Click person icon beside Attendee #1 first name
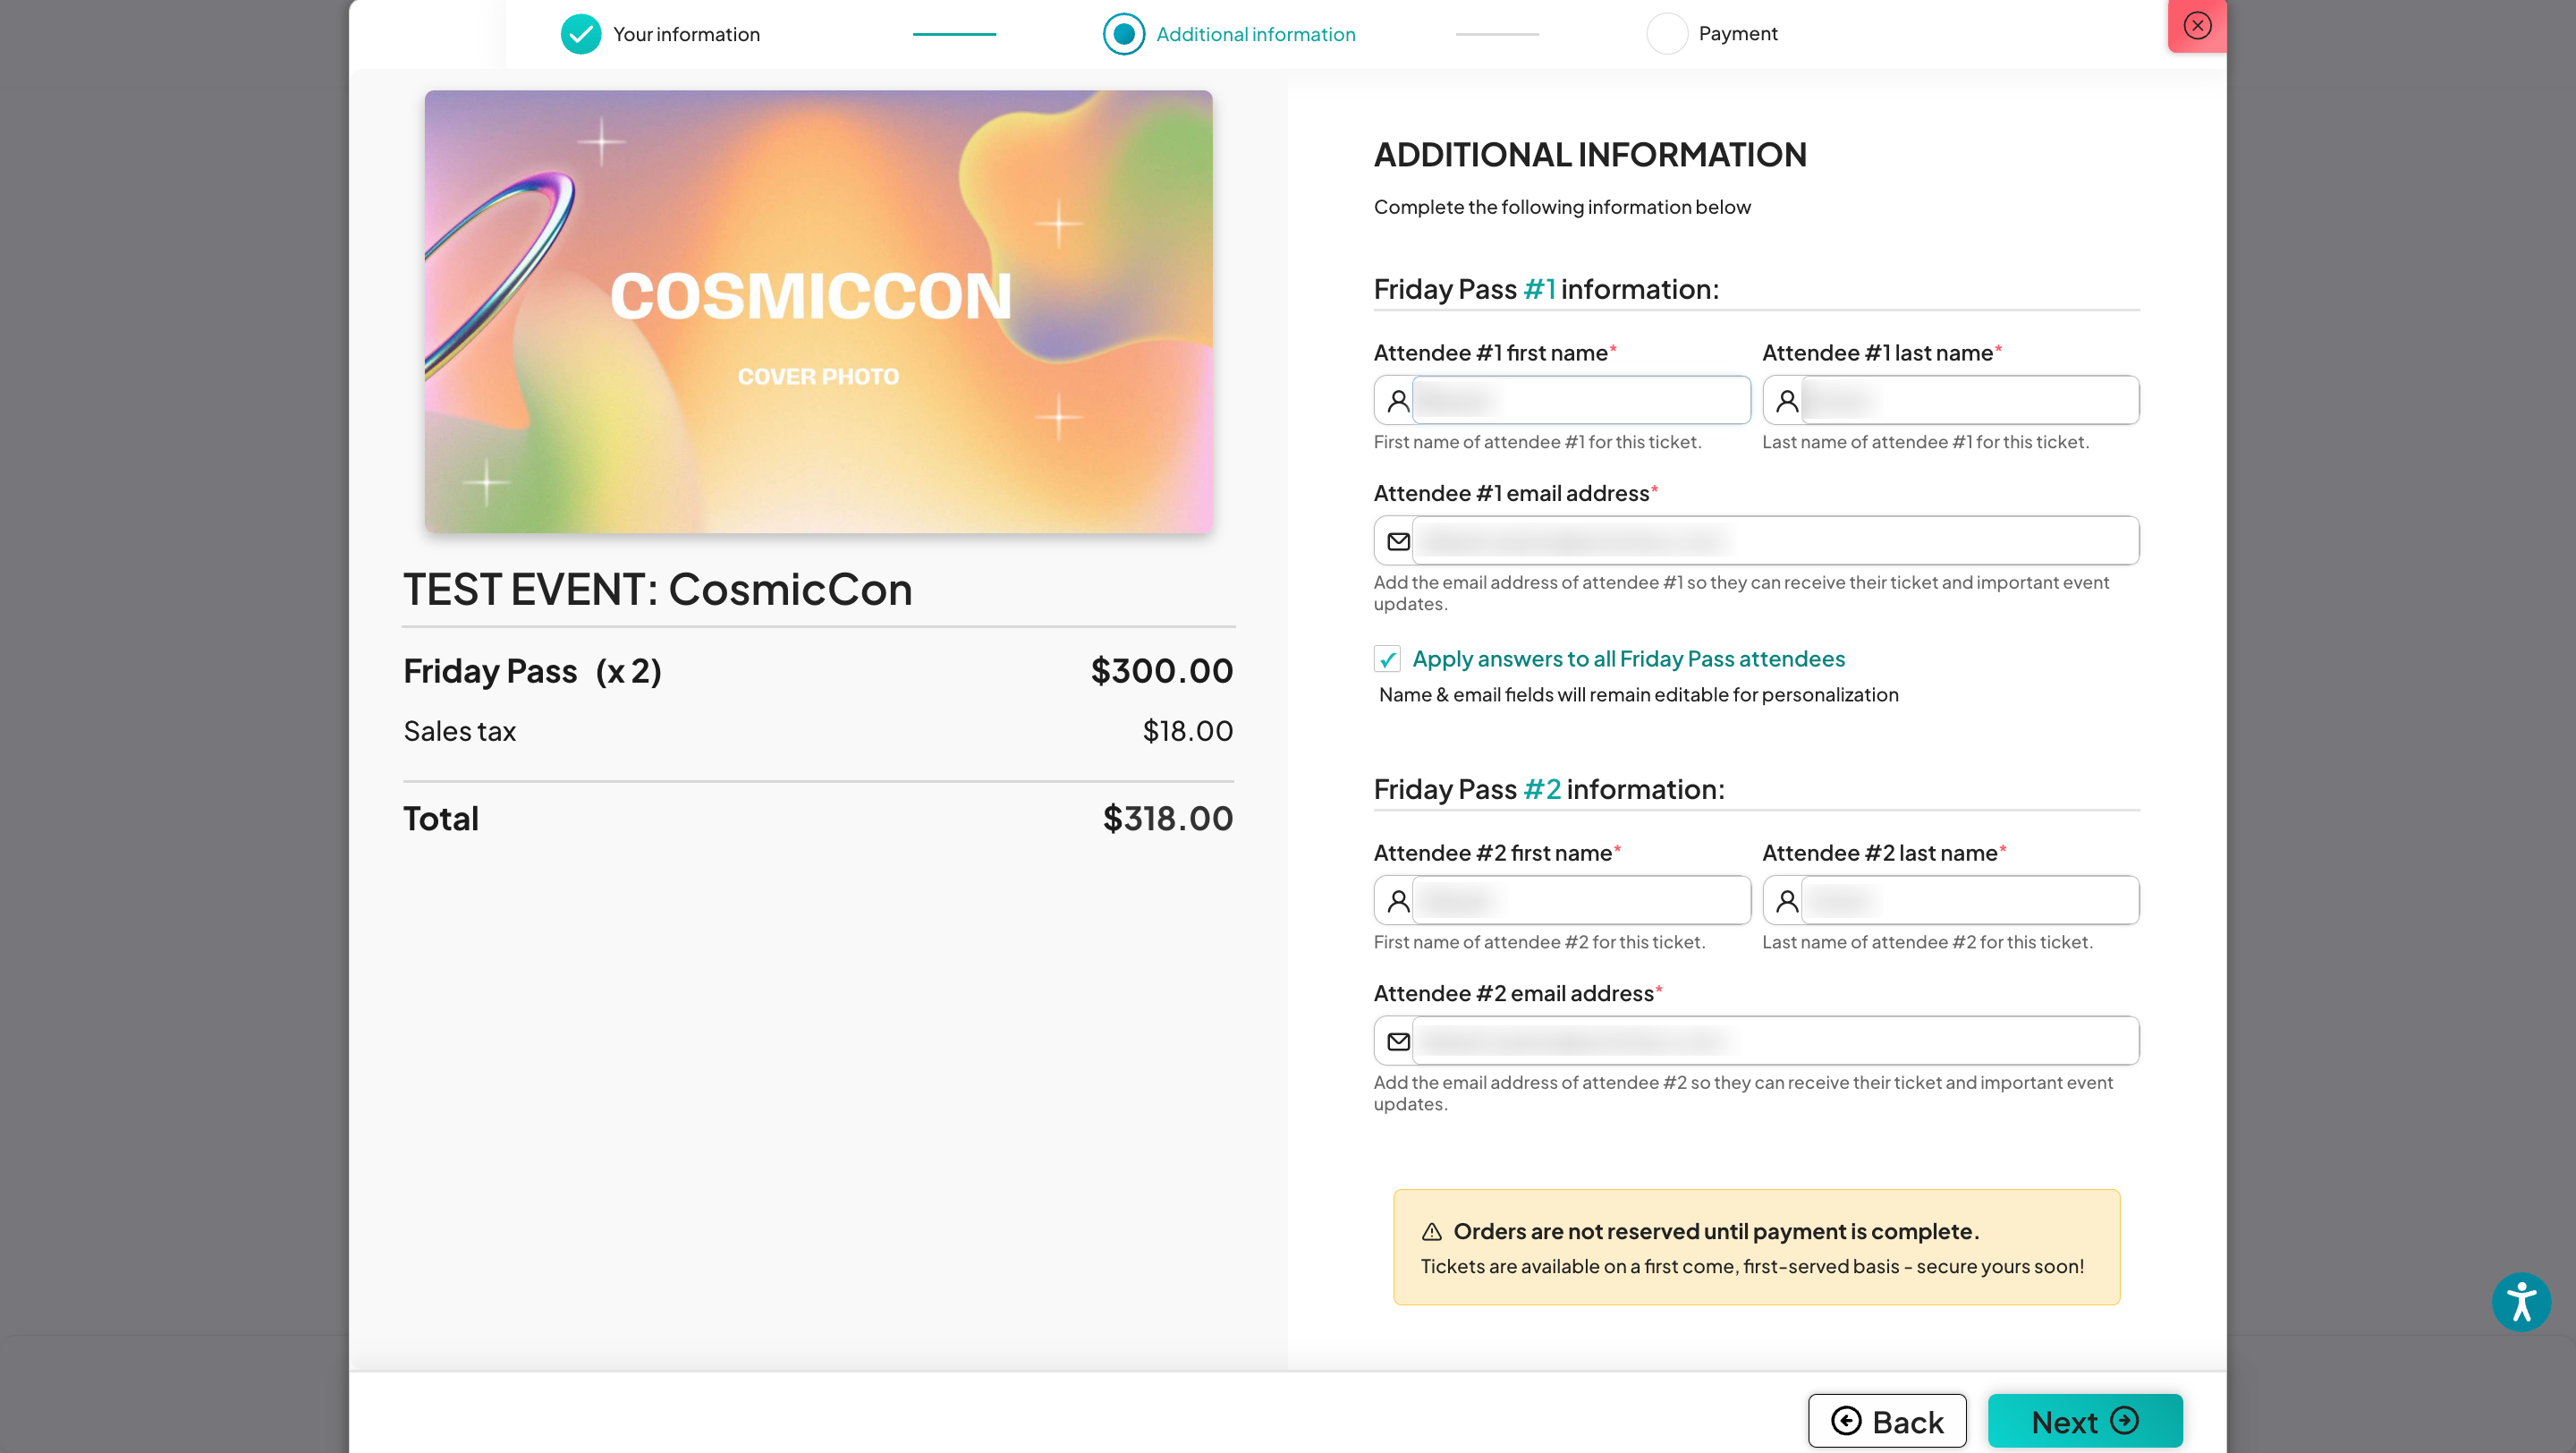2576x1453 pixels. 1398,401
